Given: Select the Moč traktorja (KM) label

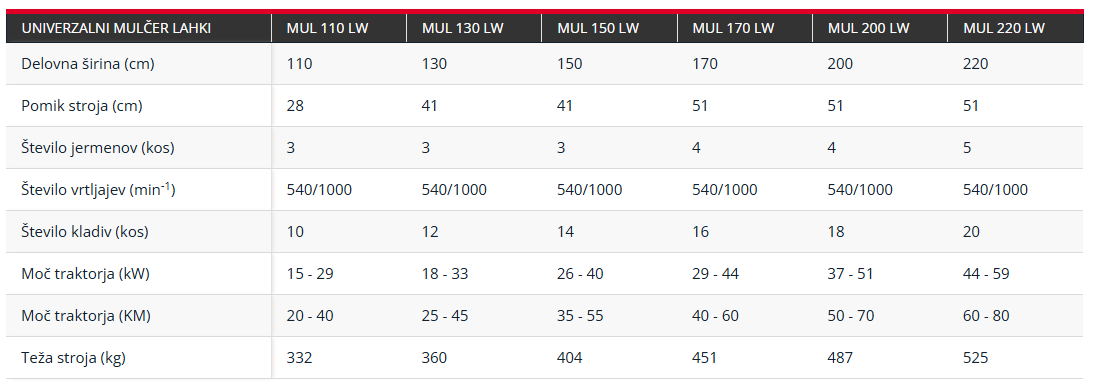Looking at the screenshot, I should point(86,316).
